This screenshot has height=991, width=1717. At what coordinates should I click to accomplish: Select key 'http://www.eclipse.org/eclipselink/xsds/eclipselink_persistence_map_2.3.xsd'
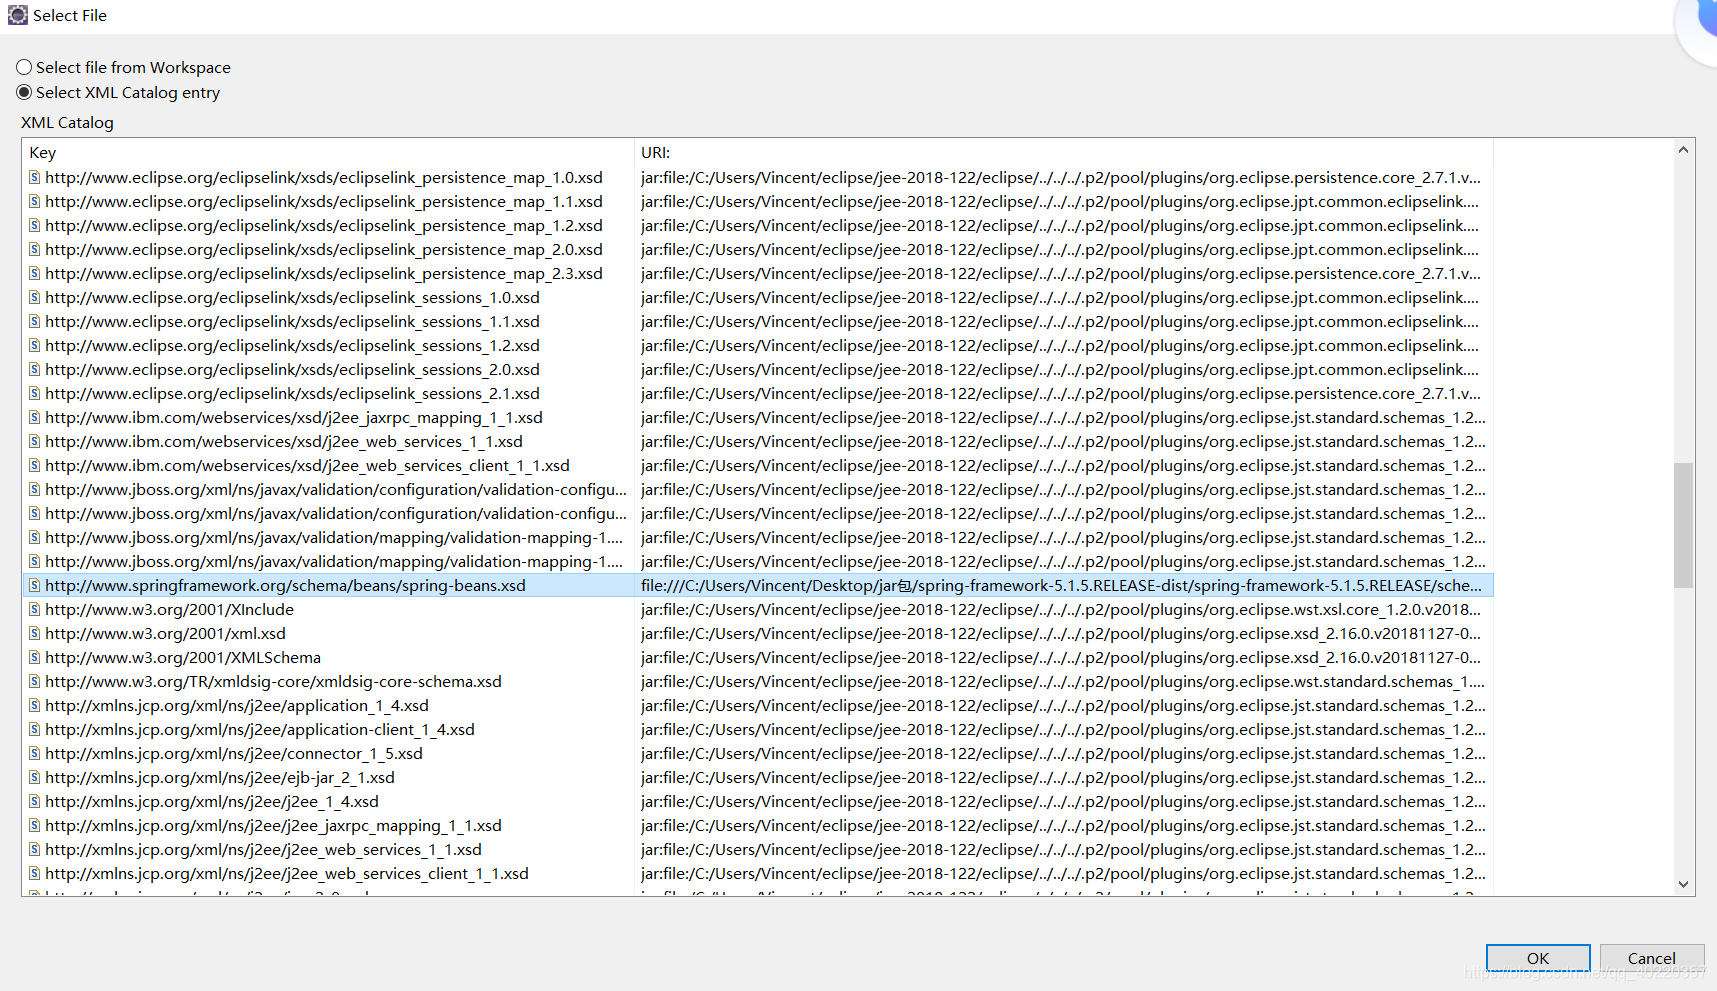324,274
